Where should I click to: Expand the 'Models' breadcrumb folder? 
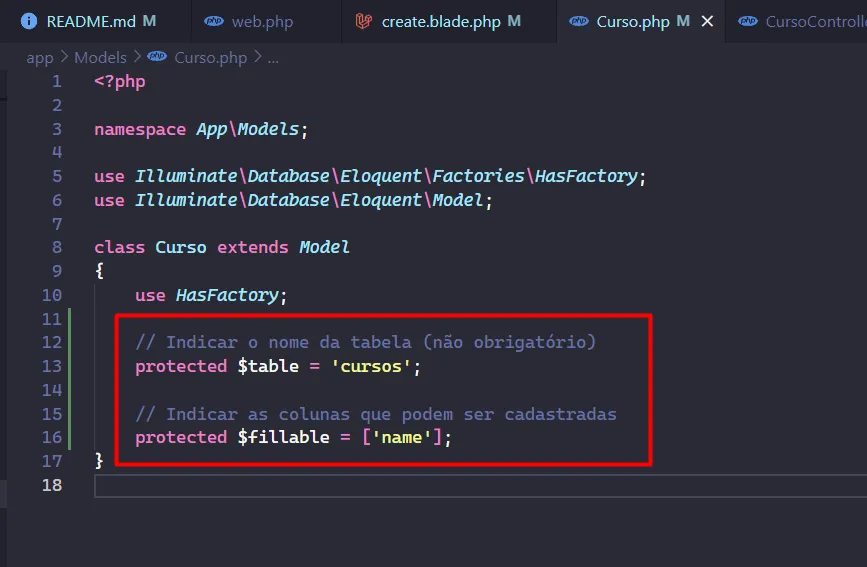[x=100, y=57]
